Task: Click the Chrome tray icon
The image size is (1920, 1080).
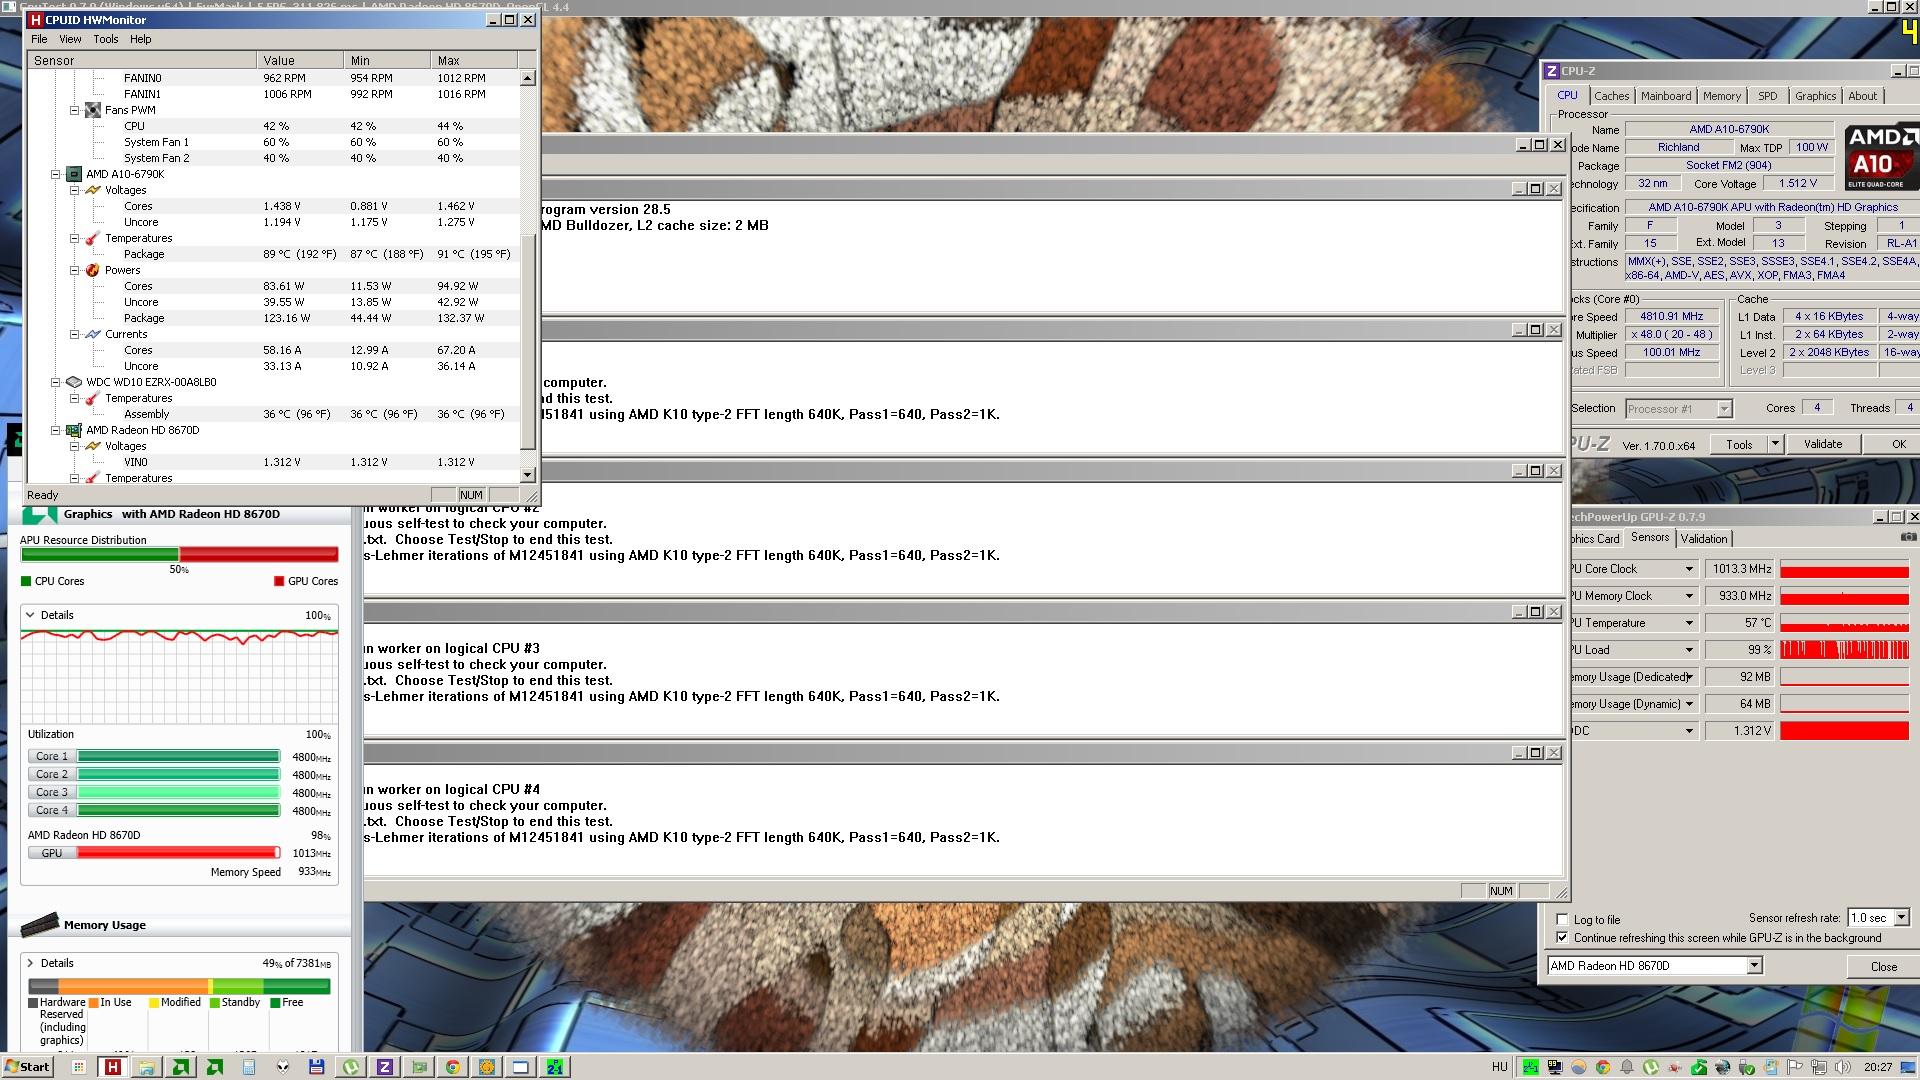Action: pos(1603,1067)
